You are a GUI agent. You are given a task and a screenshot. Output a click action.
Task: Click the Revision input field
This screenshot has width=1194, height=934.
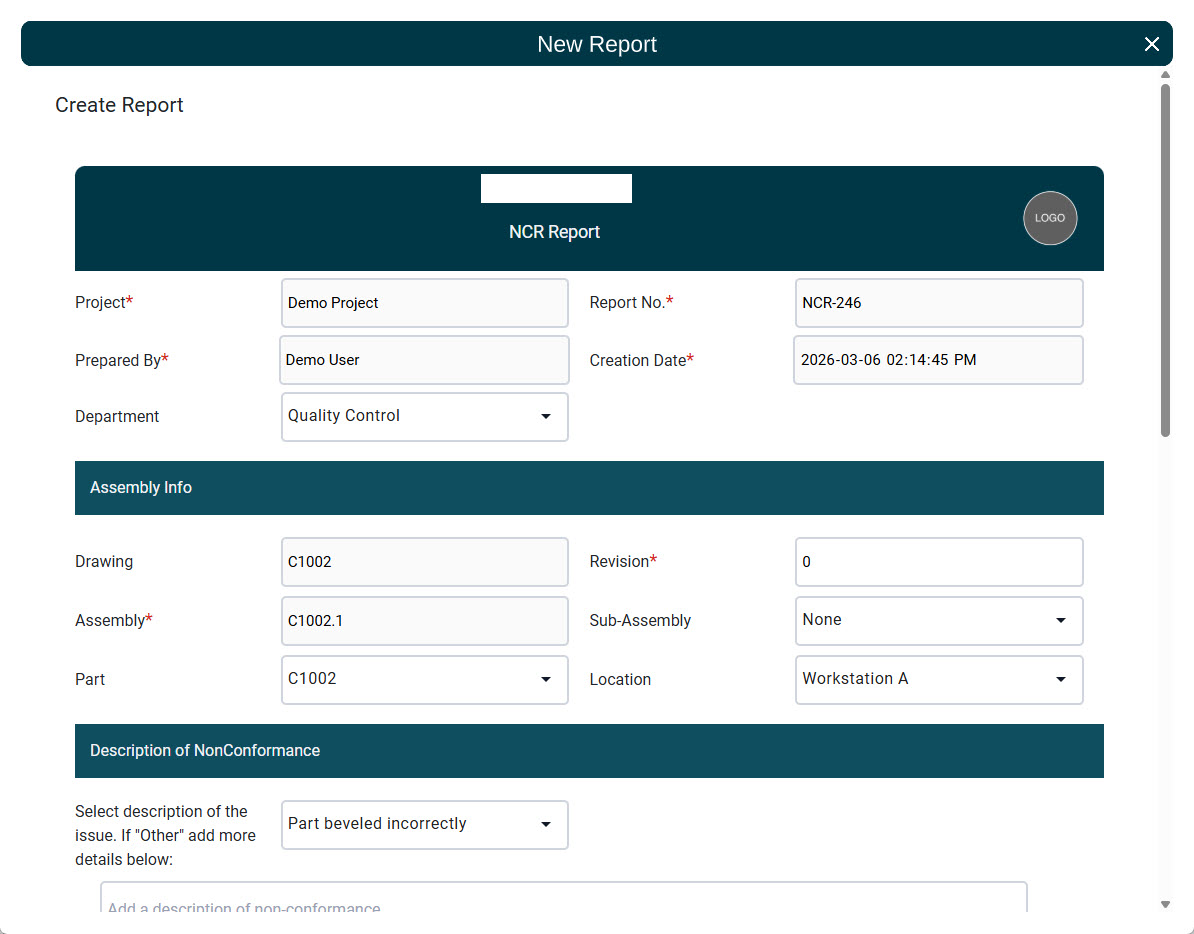click(x=938, y=562)
